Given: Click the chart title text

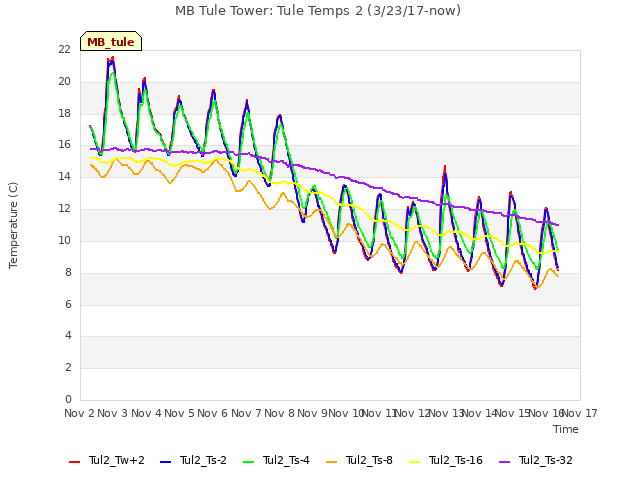Looking at the screenshot, I should click(318, 11).
